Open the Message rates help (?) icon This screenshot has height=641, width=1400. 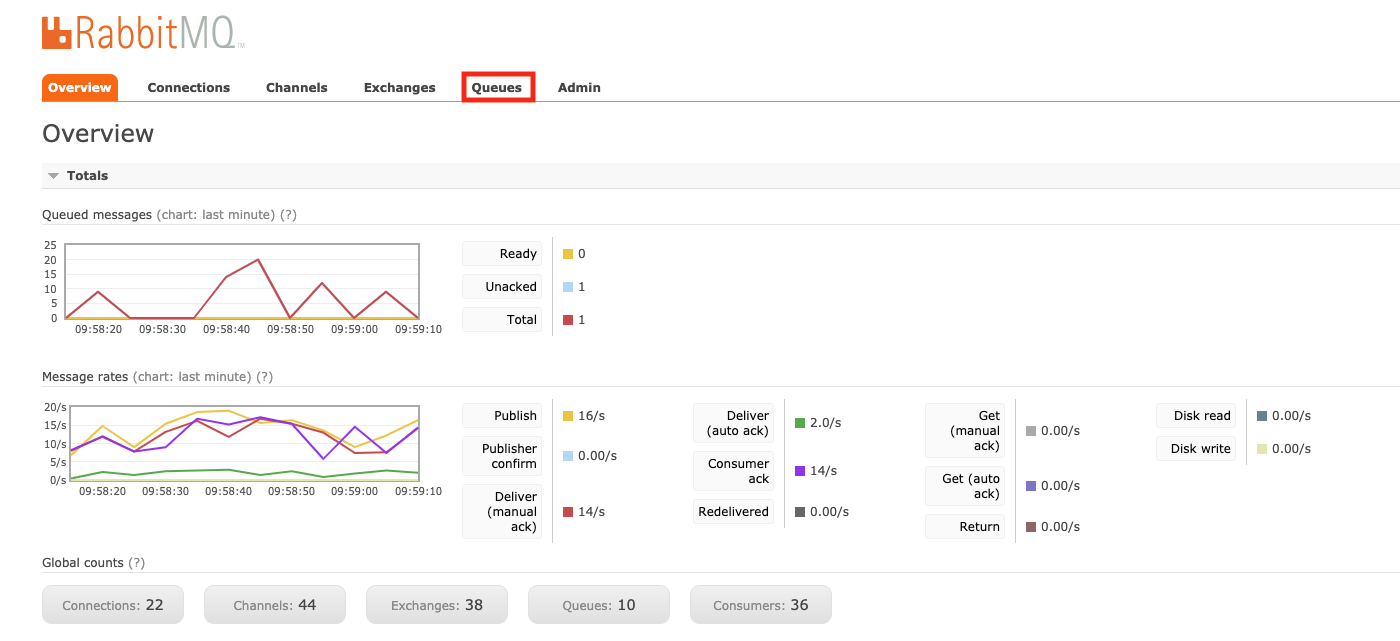[264, 377]
